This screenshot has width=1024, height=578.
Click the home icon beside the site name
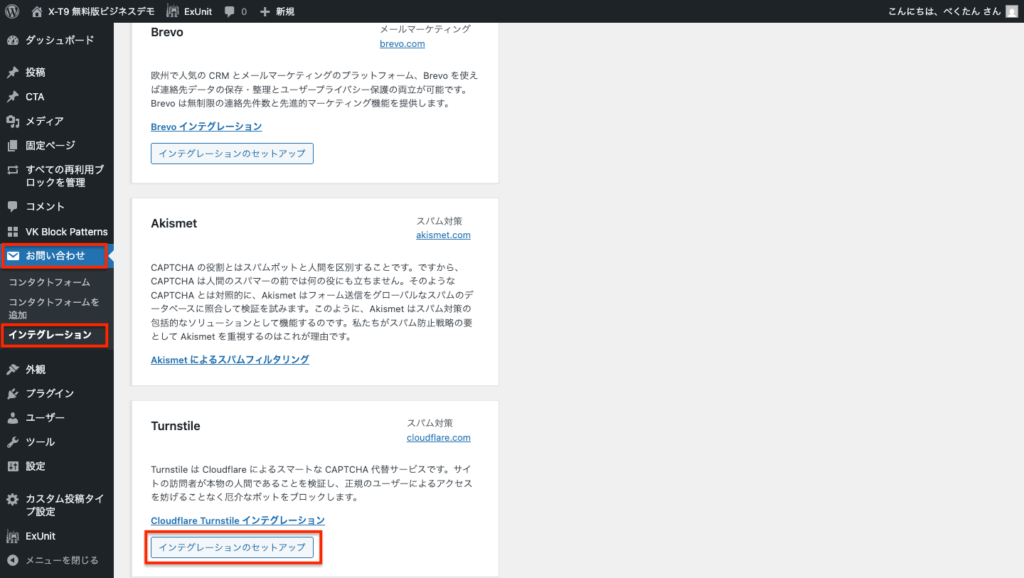pos(37,11)
